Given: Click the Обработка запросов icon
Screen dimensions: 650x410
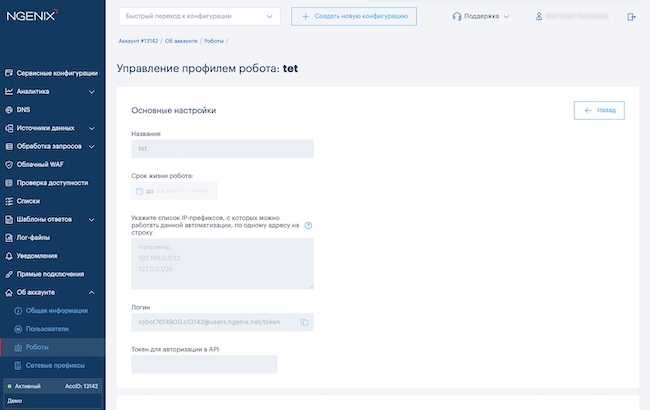Looking at the screenshot, I should [x=9, y=146].
